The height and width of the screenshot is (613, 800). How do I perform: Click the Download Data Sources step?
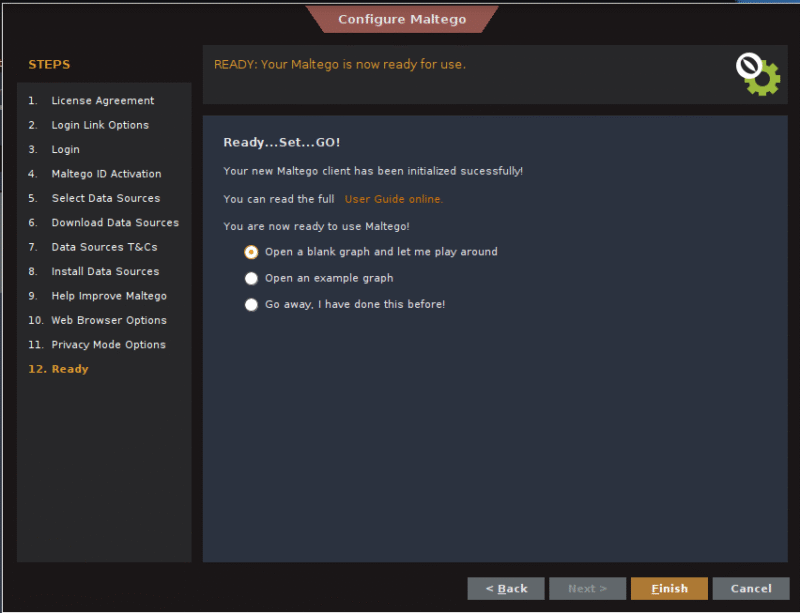(x=115, y=223)
